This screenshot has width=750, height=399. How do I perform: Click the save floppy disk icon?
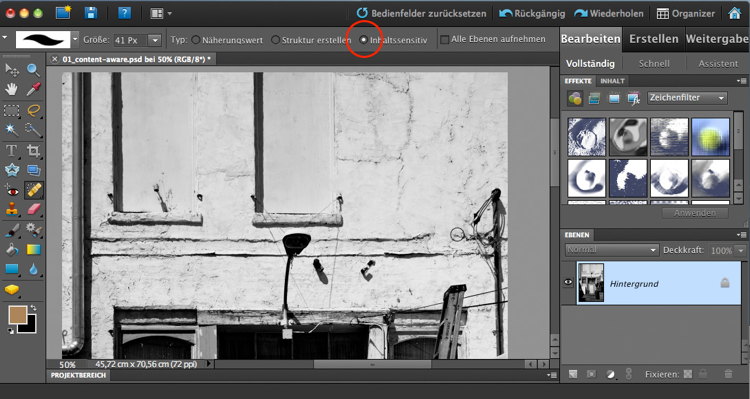pyautogui.click(x=90, y=13)
